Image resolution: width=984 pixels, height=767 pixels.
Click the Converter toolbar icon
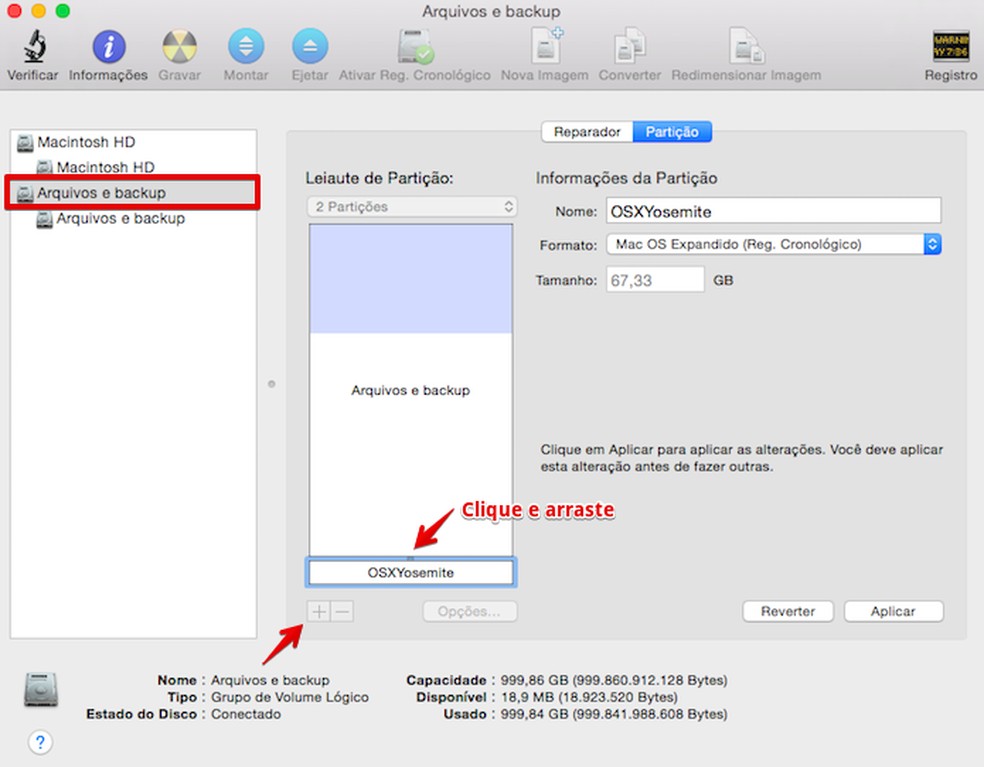click(x=629, y=46)
